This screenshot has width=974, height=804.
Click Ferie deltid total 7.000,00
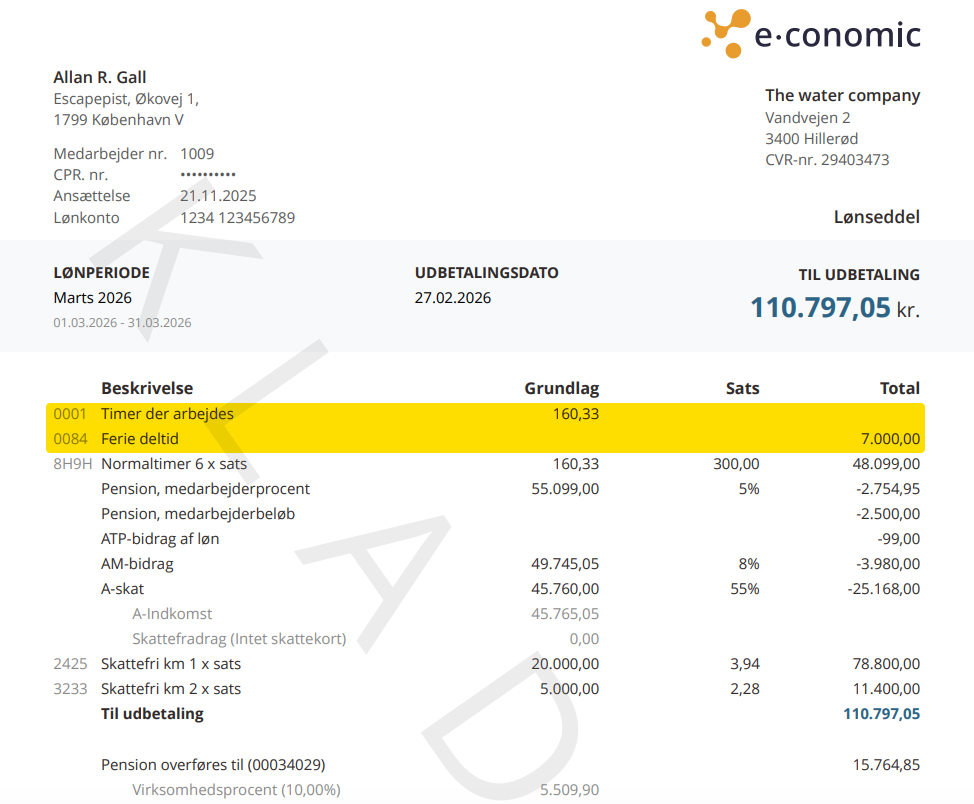(890, 439)
